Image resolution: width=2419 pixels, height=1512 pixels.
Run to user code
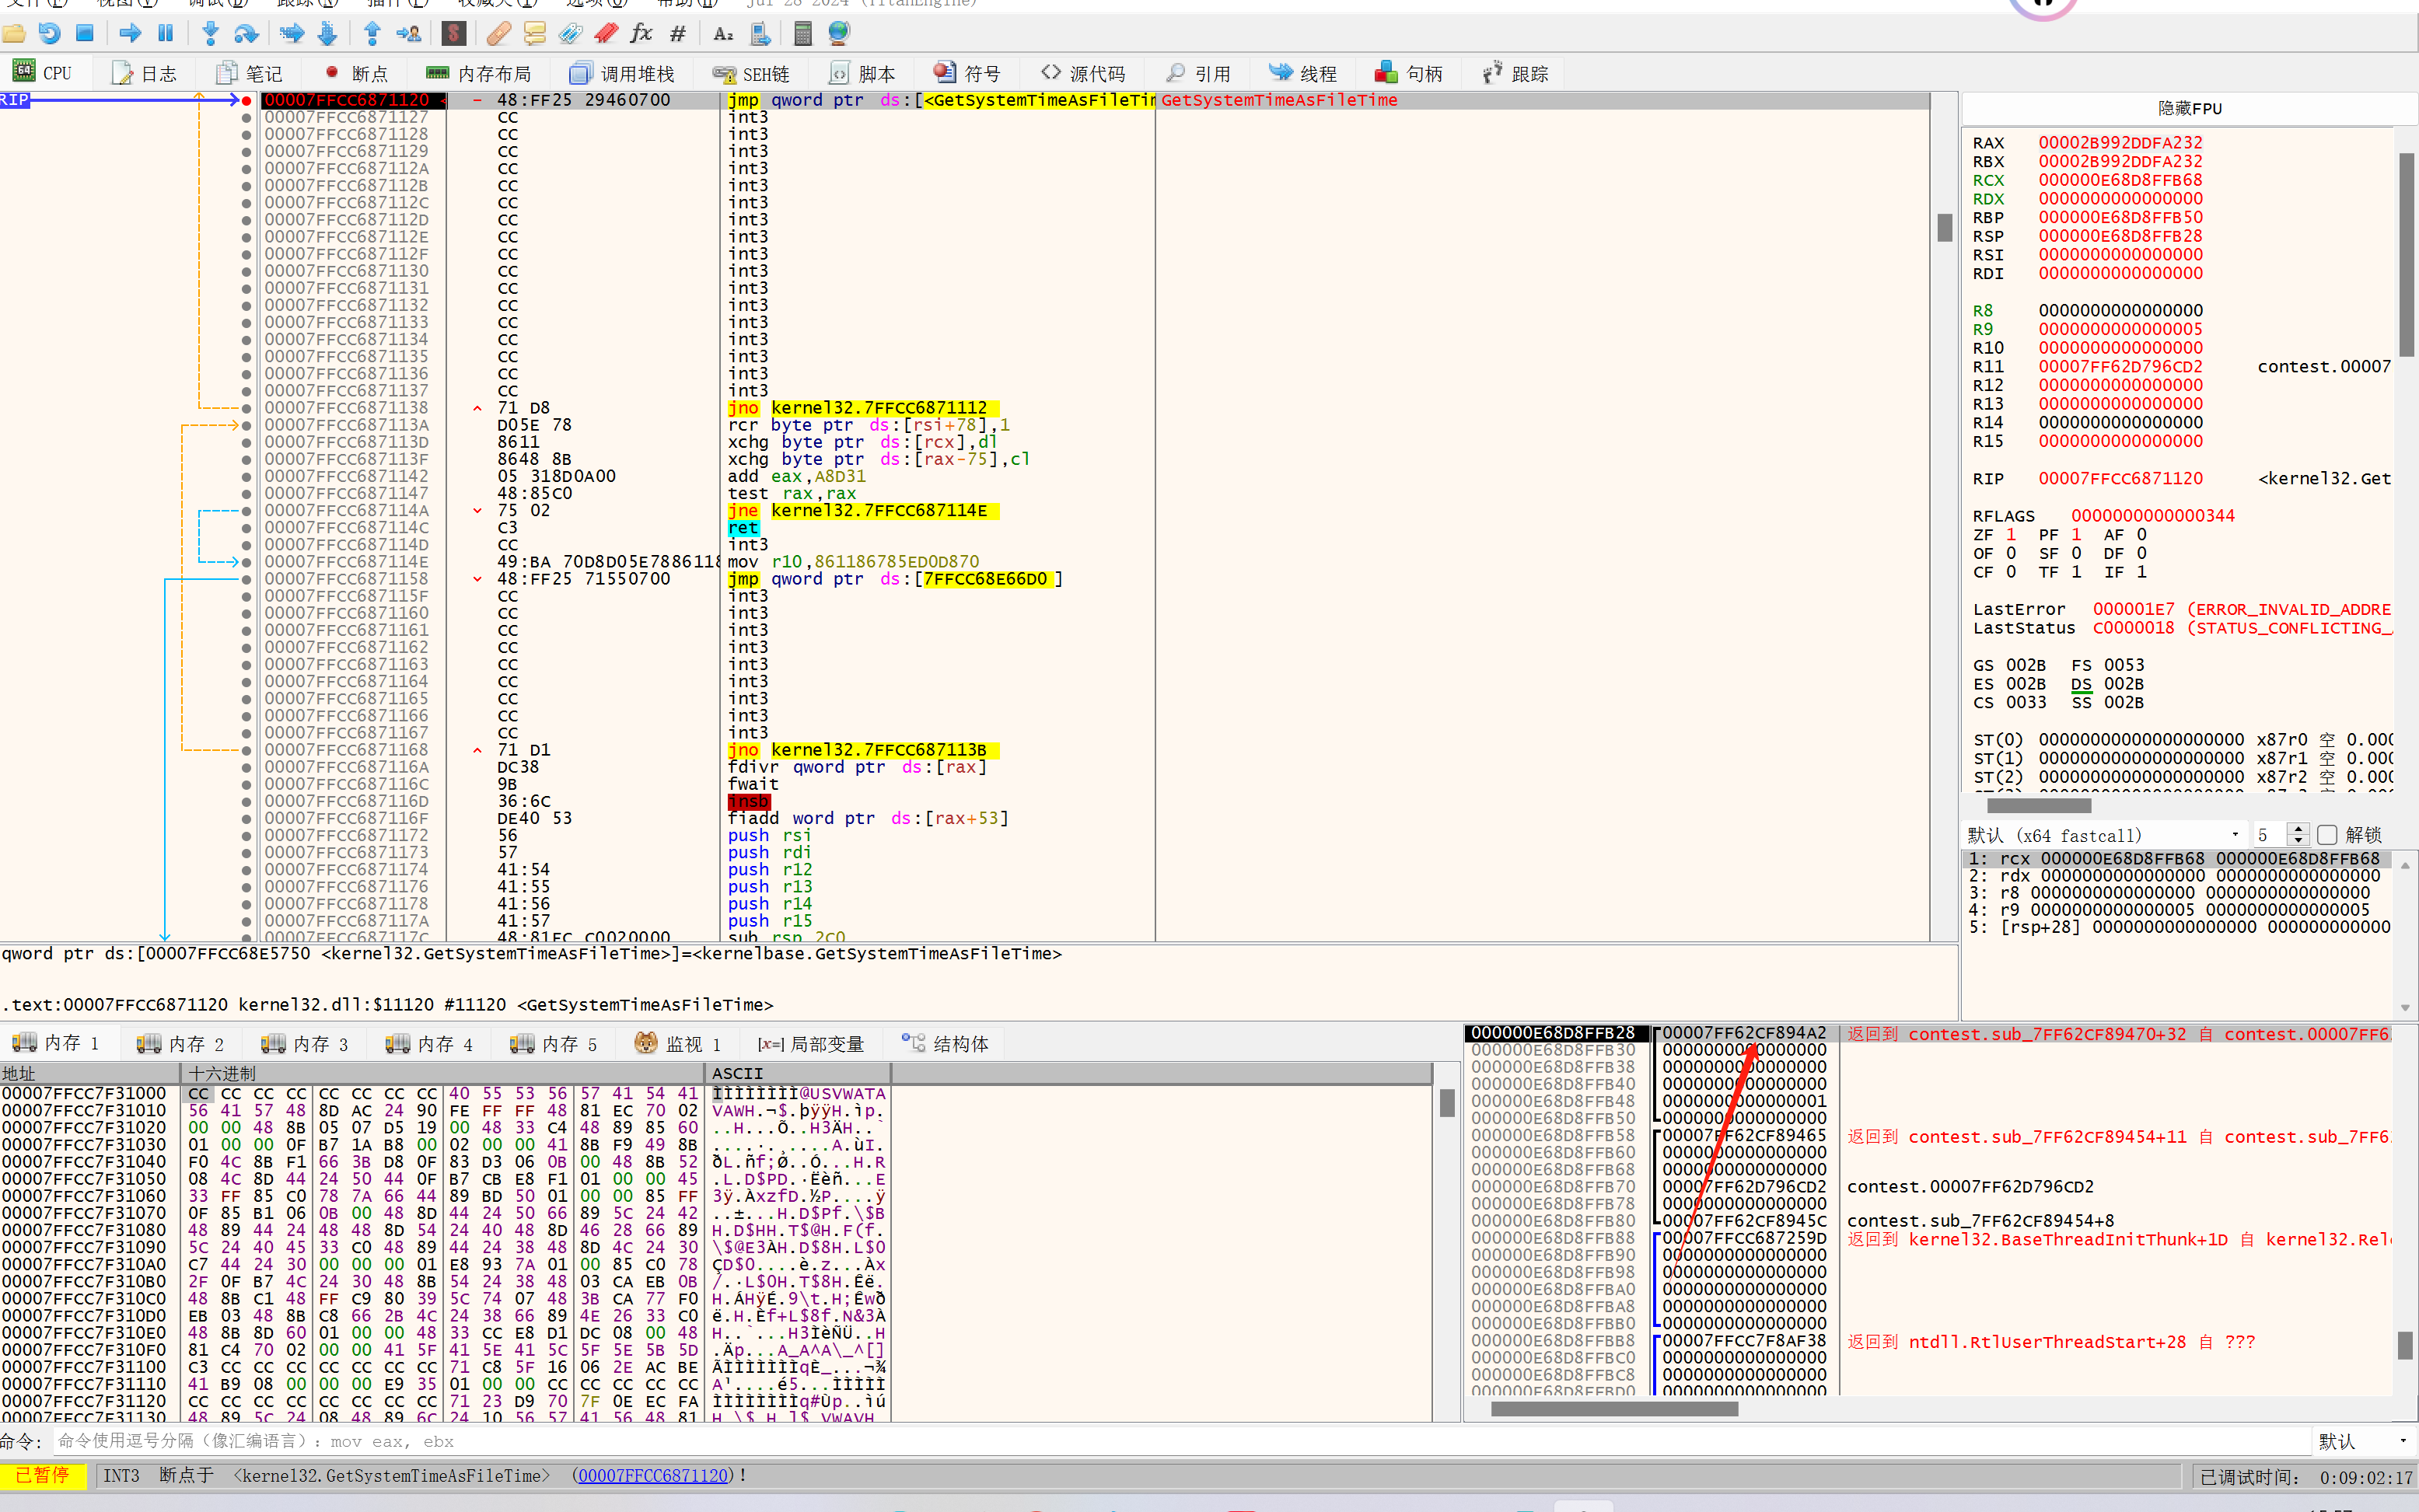(408, 34)
